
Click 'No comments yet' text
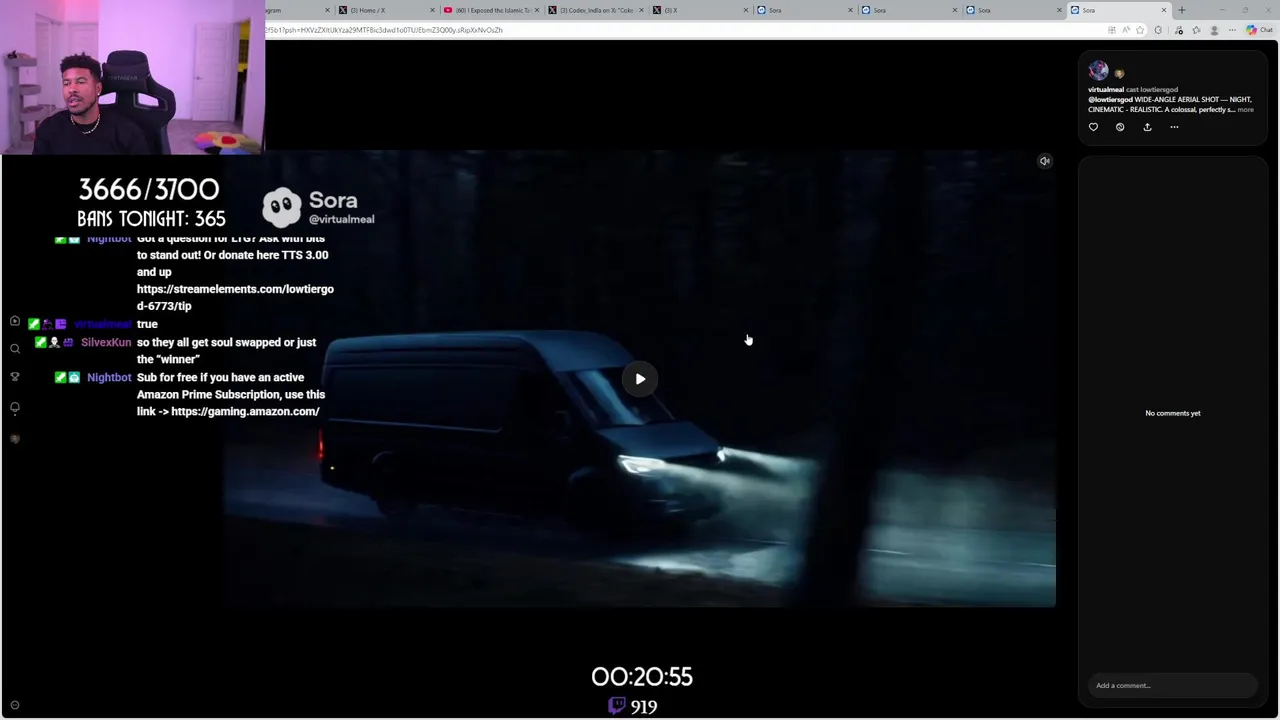click(1173, 413)
